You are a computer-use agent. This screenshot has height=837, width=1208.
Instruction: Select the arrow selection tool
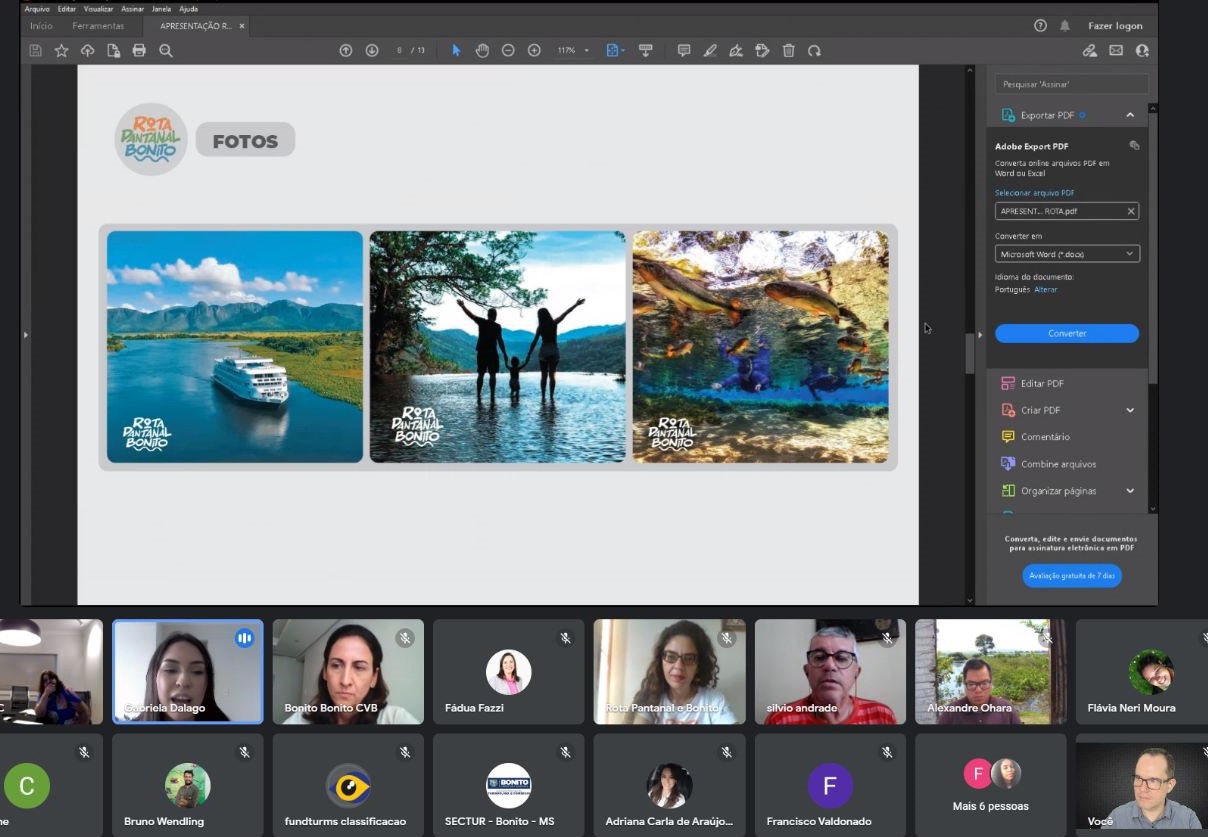click(456, 51)
